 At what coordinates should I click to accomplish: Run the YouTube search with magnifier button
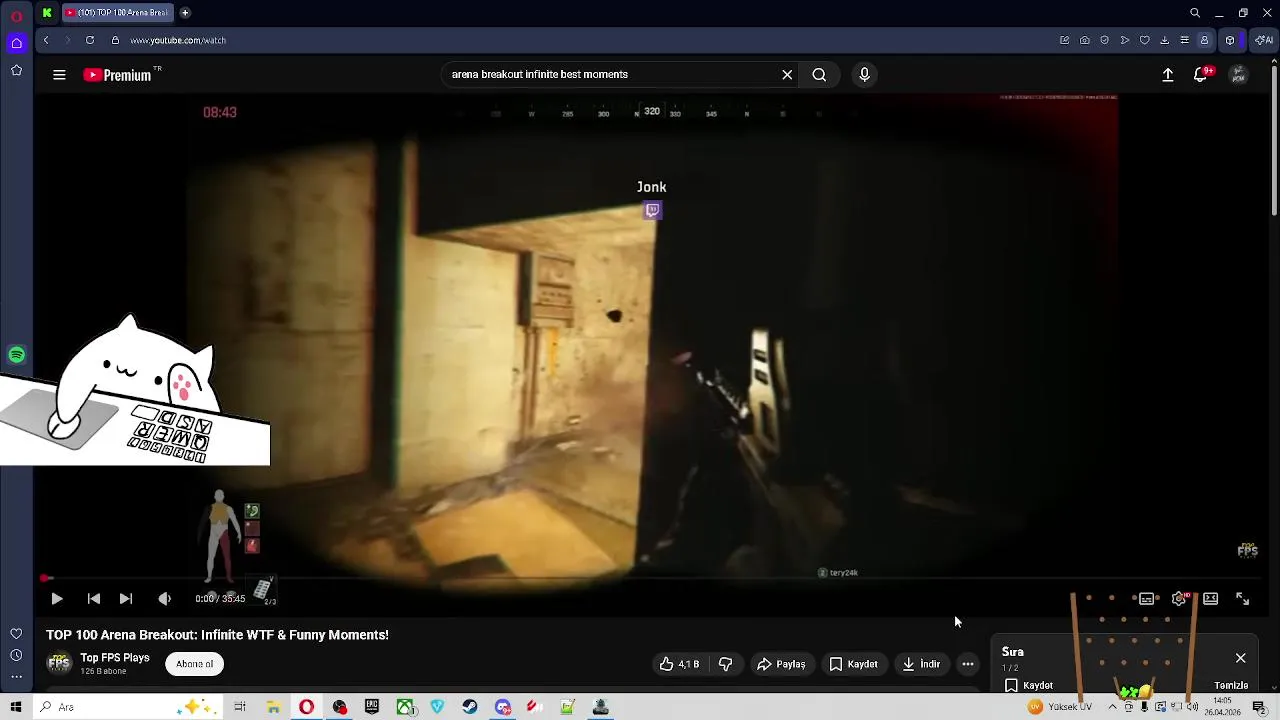[819, 75]
